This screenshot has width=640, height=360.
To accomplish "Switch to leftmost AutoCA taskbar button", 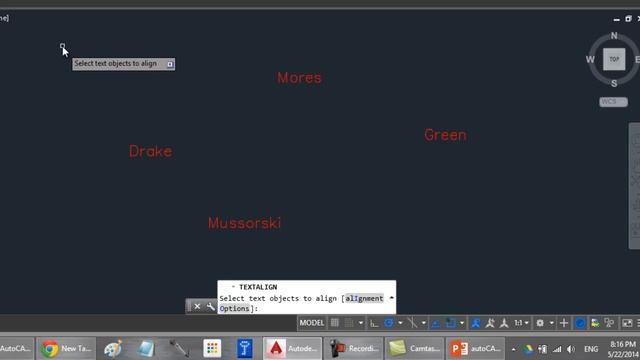I will coord(16,349).
